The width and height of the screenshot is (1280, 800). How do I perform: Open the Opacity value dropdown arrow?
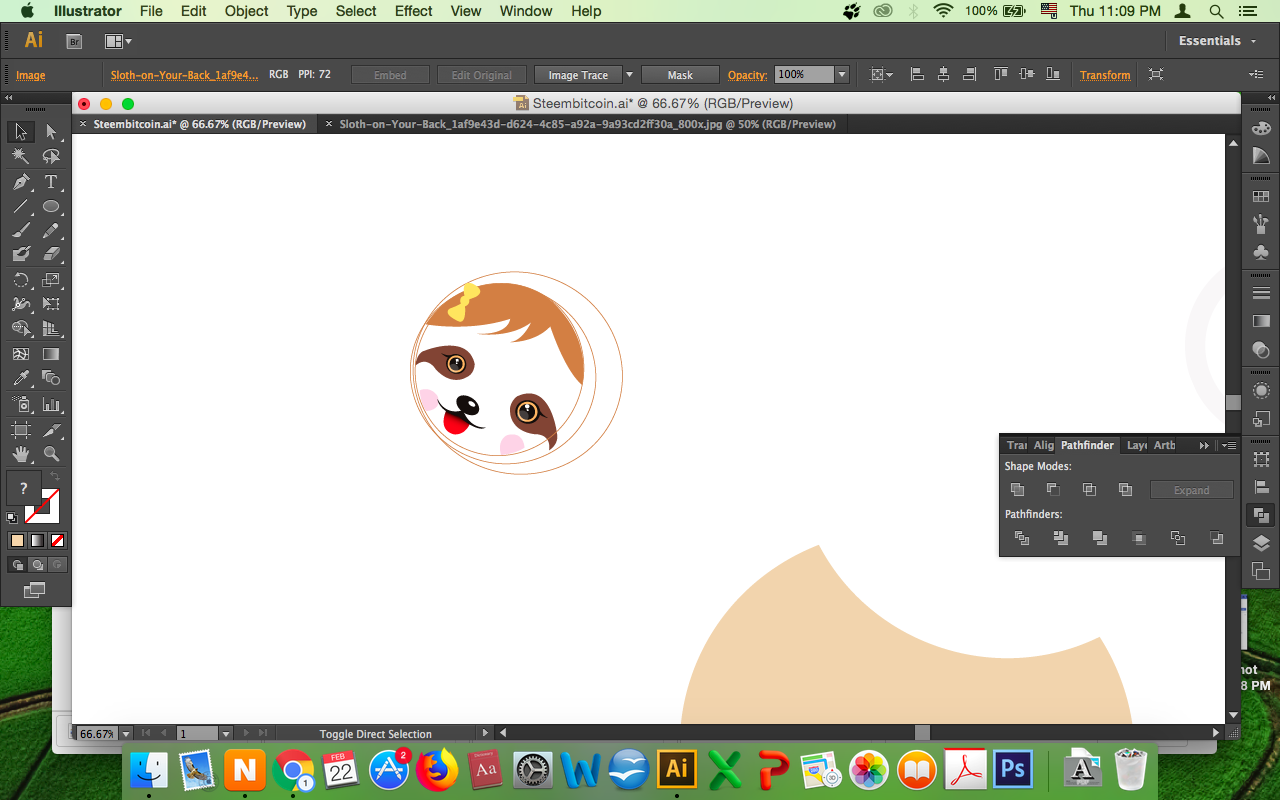tap(842, 74)
